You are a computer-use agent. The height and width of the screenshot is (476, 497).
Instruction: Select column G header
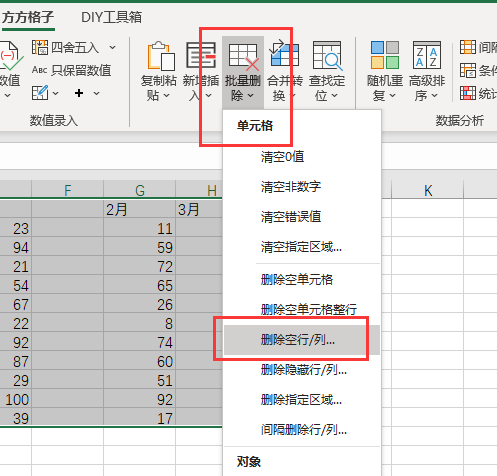click(x=140, y=190)
